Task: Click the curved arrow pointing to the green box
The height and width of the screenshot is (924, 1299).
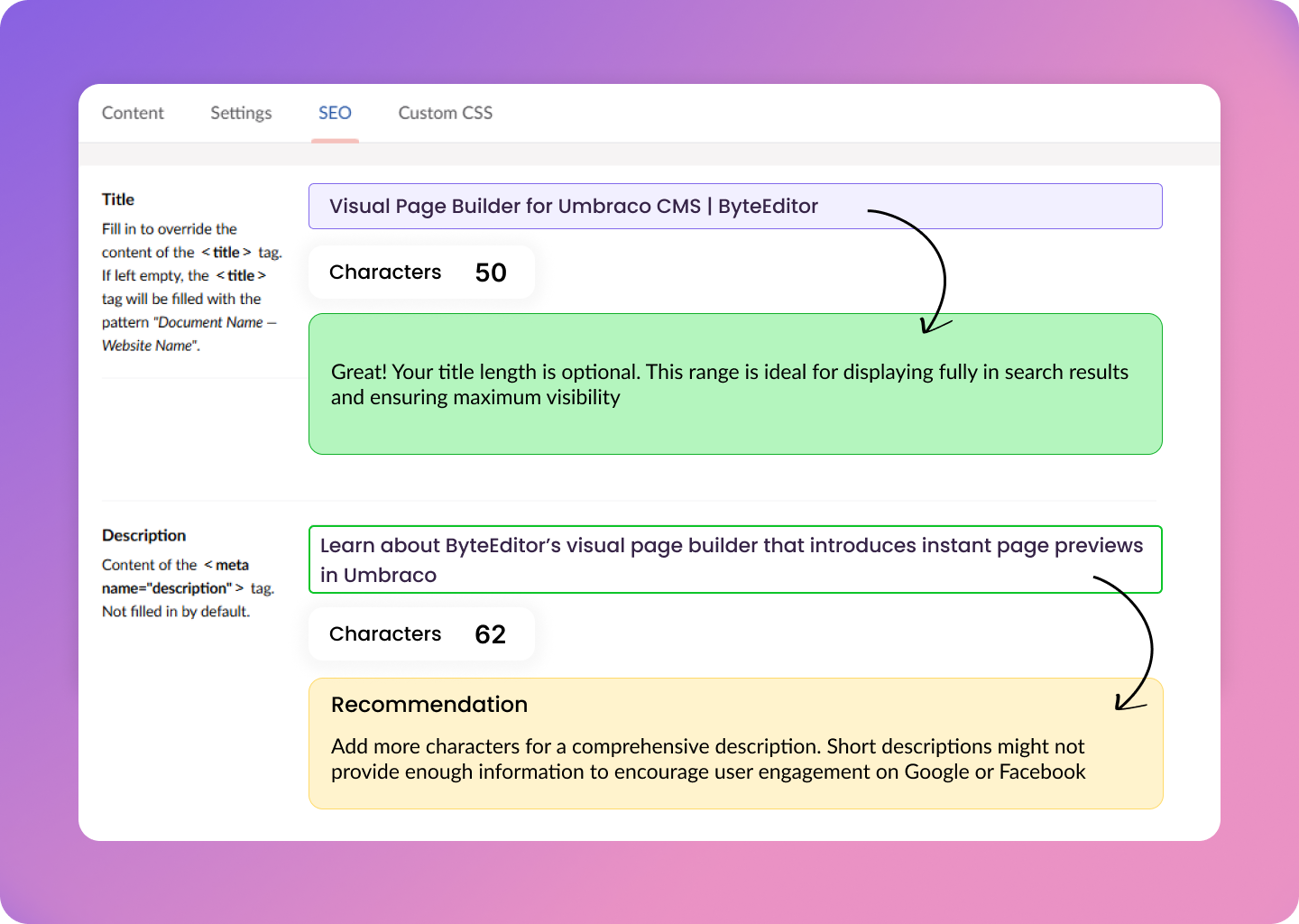Action: coord(939,270)
